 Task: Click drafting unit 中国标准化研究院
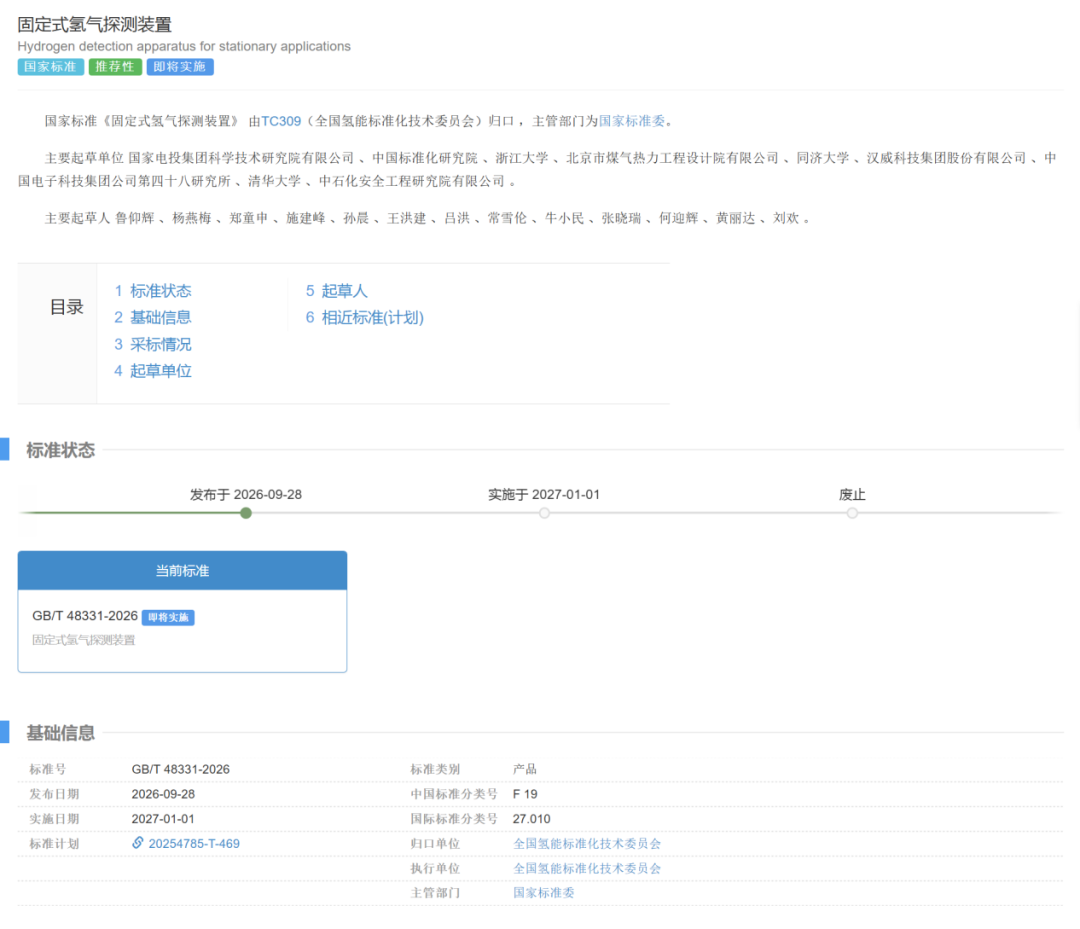click(x=425, y=158)
